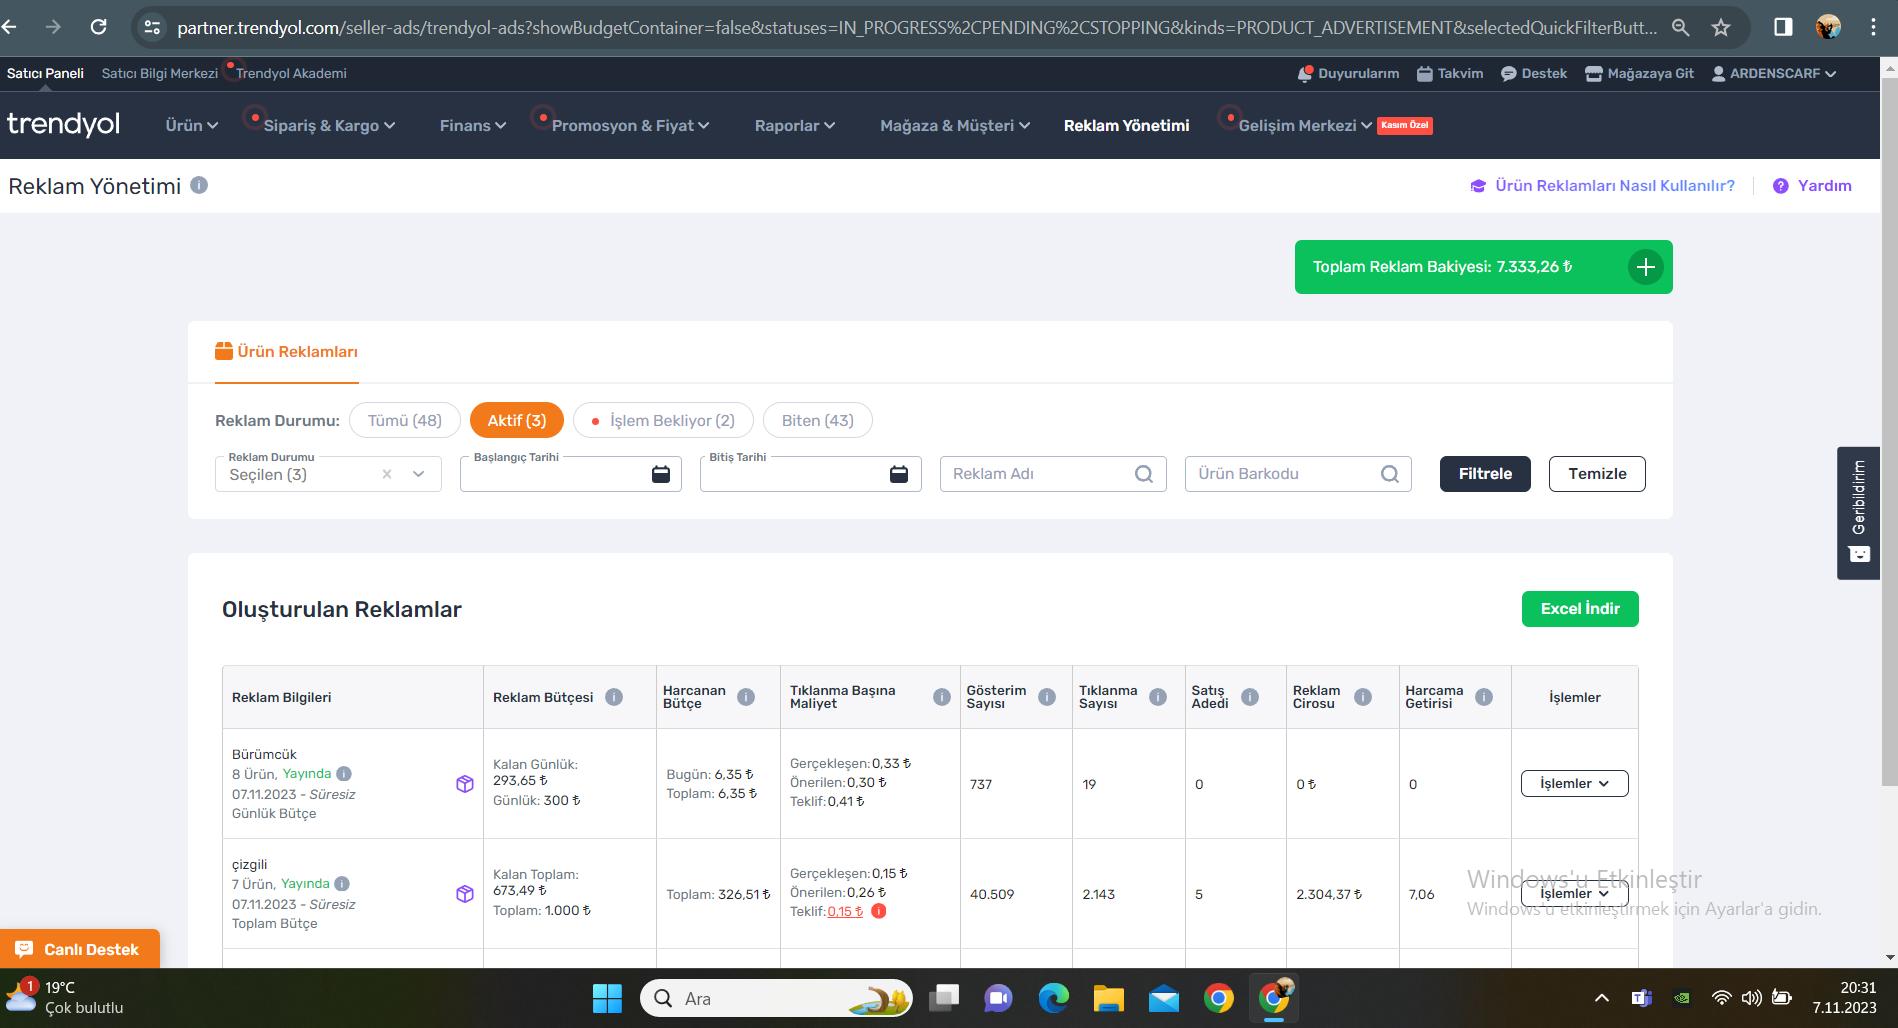Image resolution: width=1898 pixels, height=1028 pixels.
Task: Open File Explorer from the taskbar
Action: pyautogui.click(x=1108, y=998)
